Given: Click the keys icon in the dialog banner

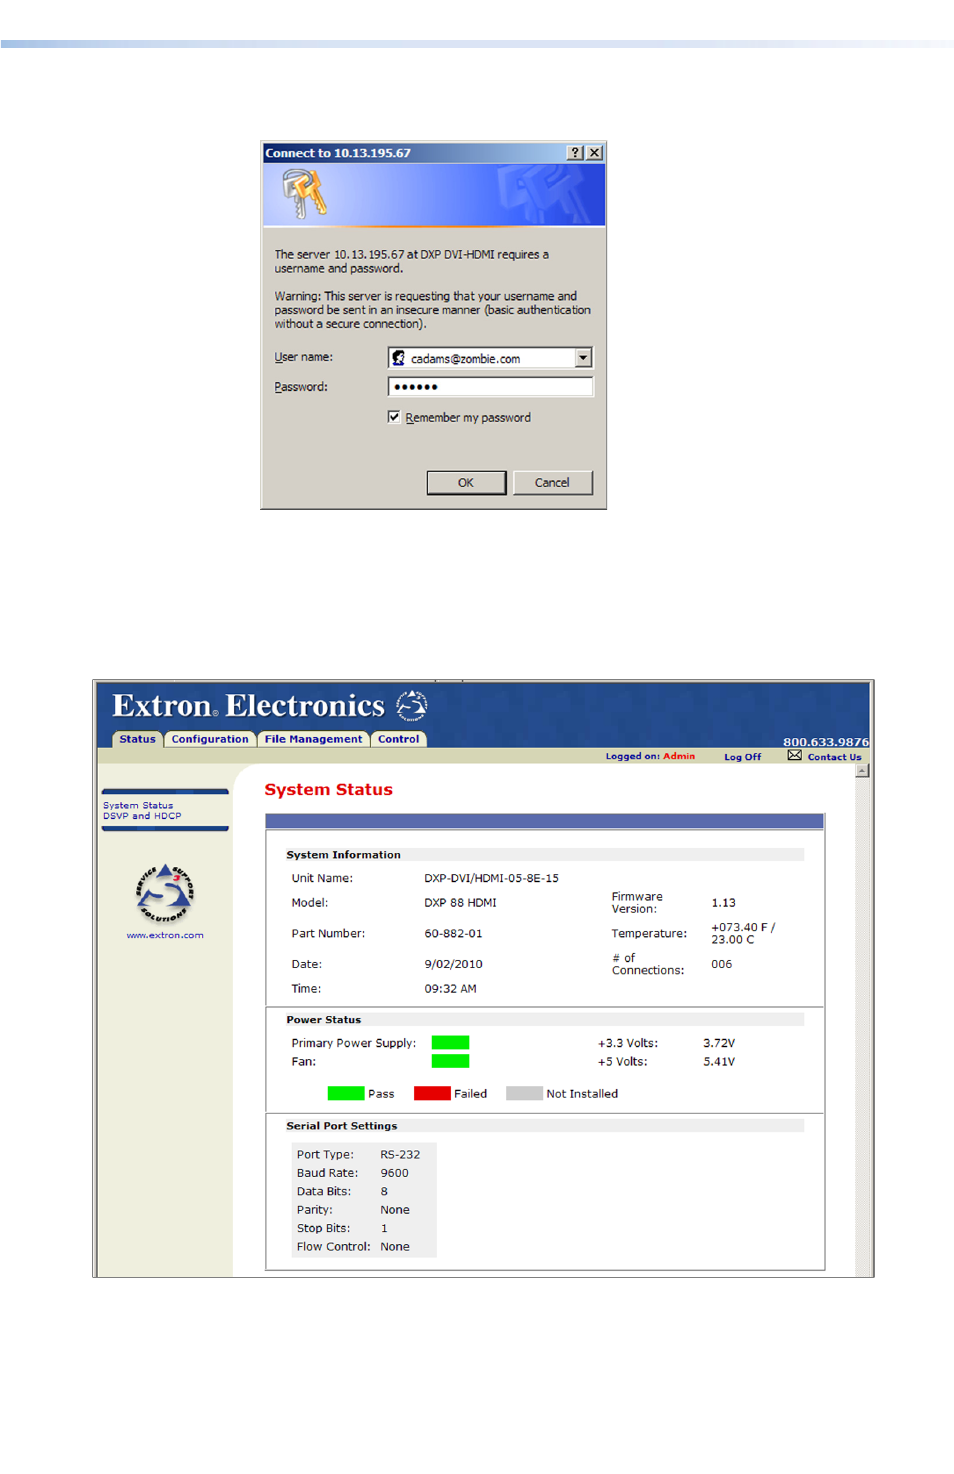Looking at the screenshot, I should pos(304,193).
